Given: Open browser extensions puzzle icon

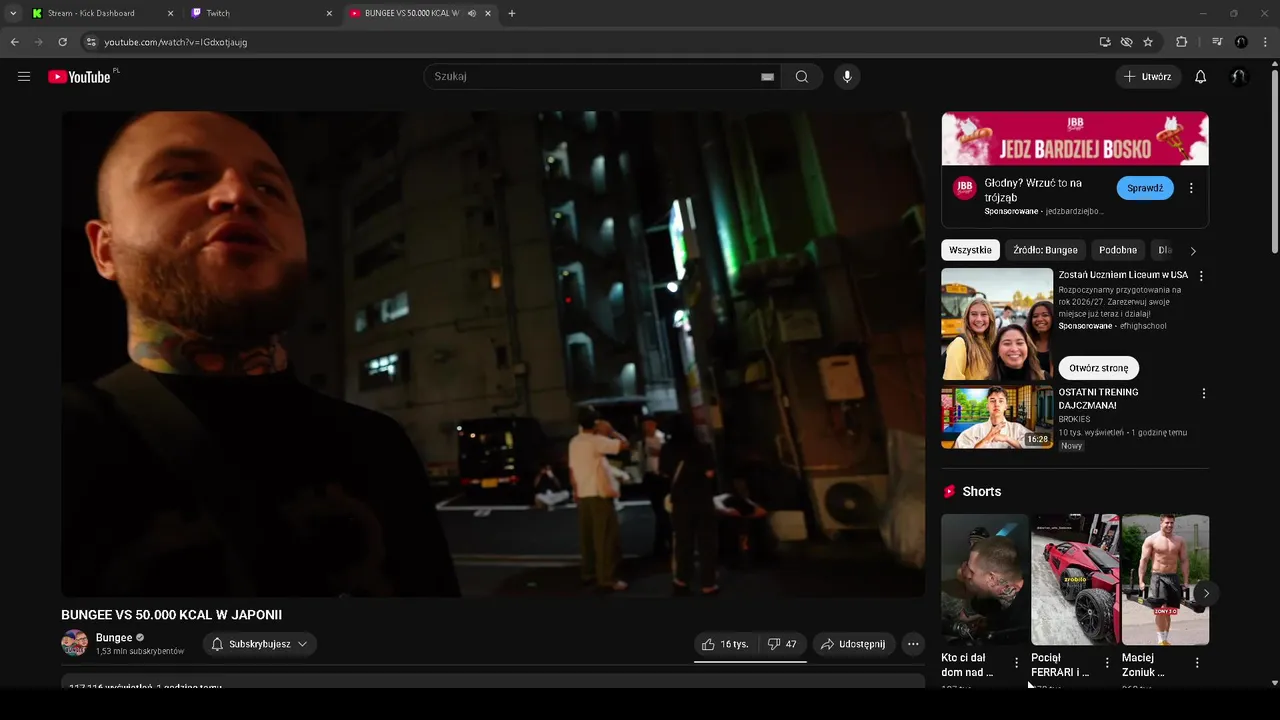Looking at the screenshot, I should (x=1181, y=42).
